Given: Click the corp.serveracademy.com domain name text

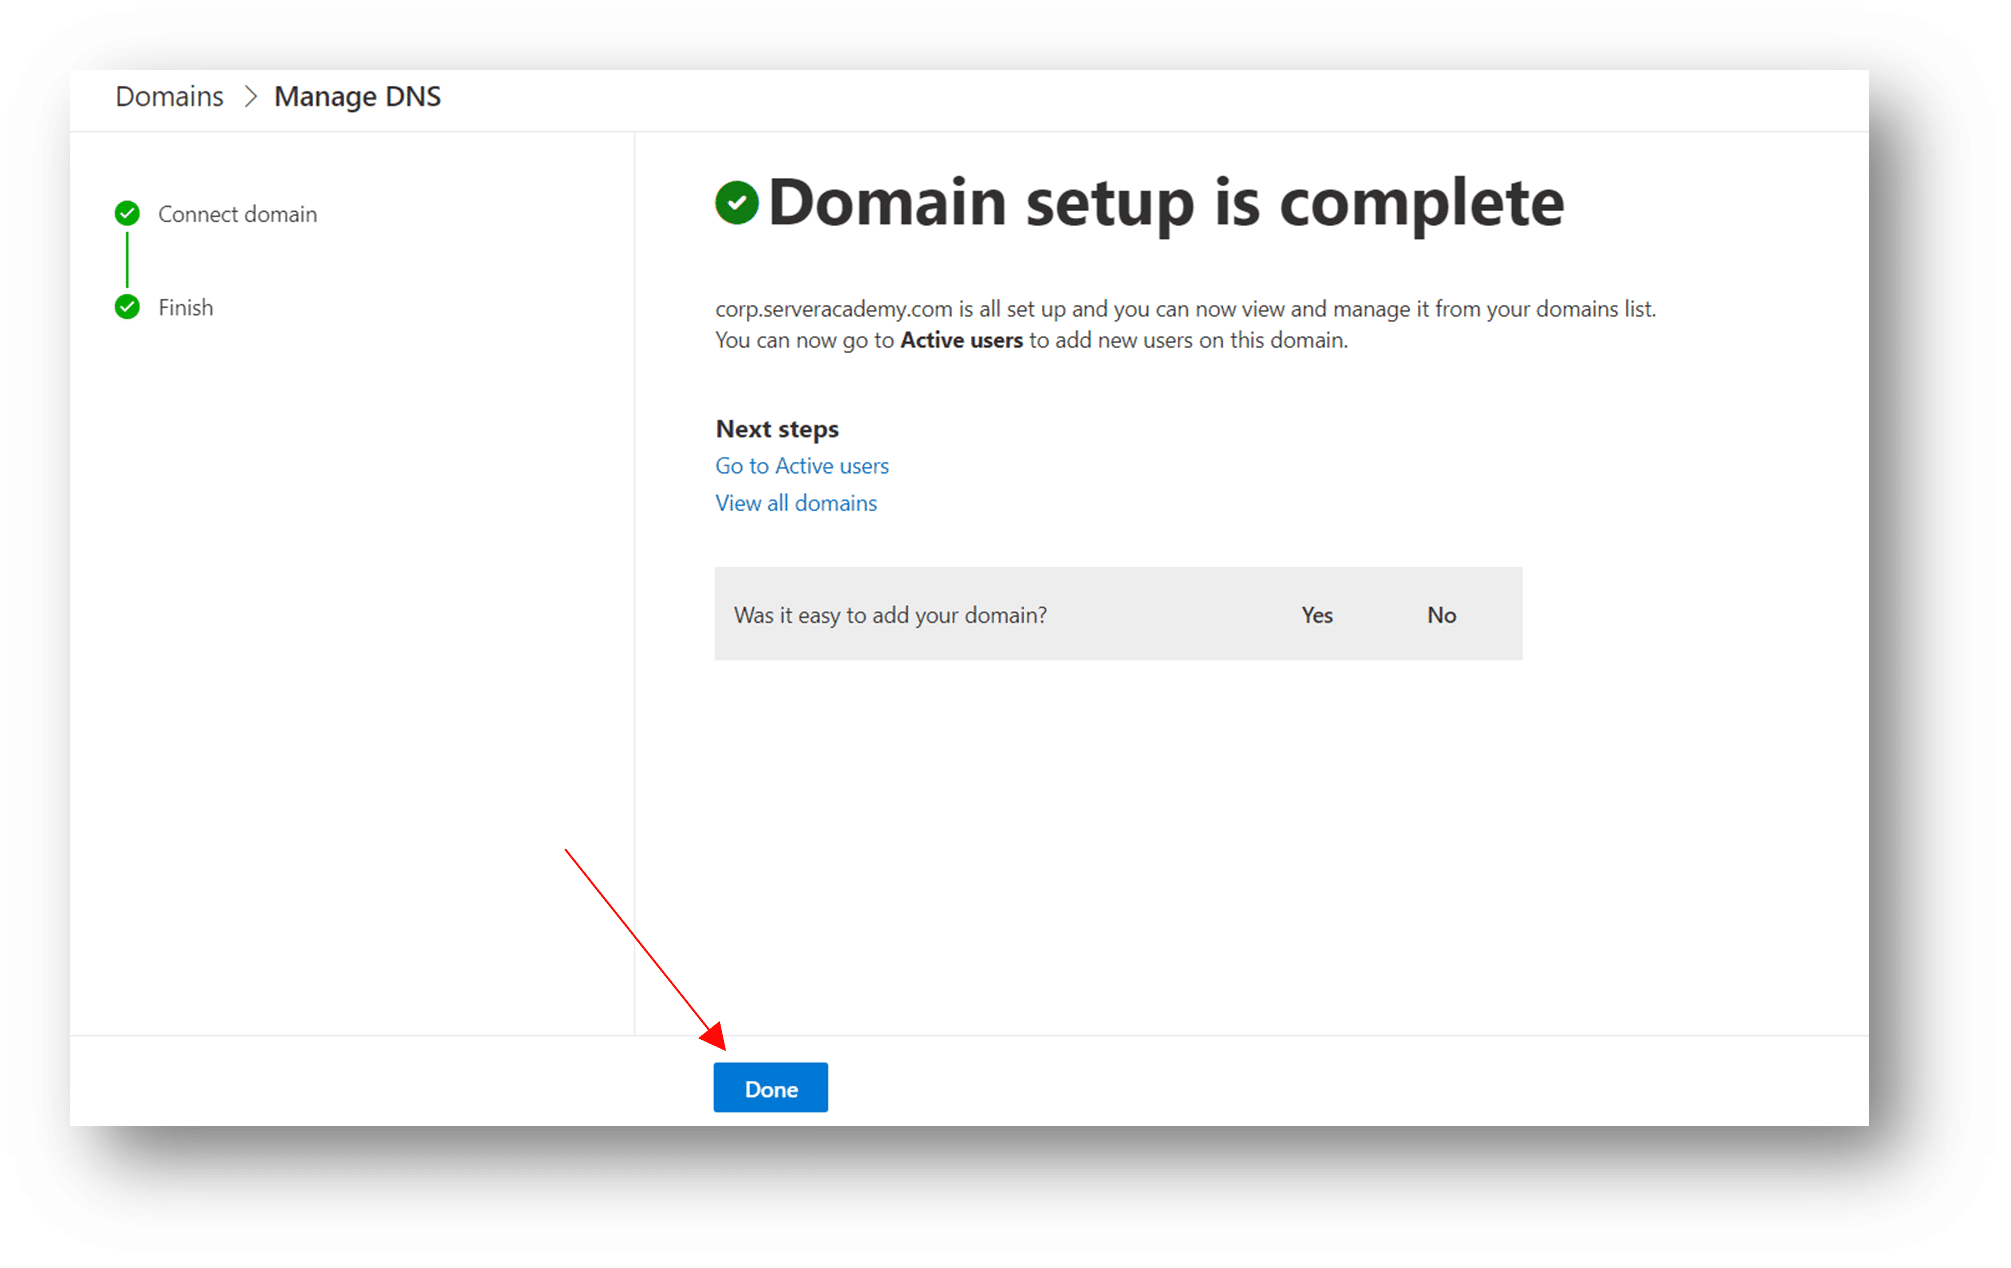Looking at the screenshot, I should coord(833,309).
